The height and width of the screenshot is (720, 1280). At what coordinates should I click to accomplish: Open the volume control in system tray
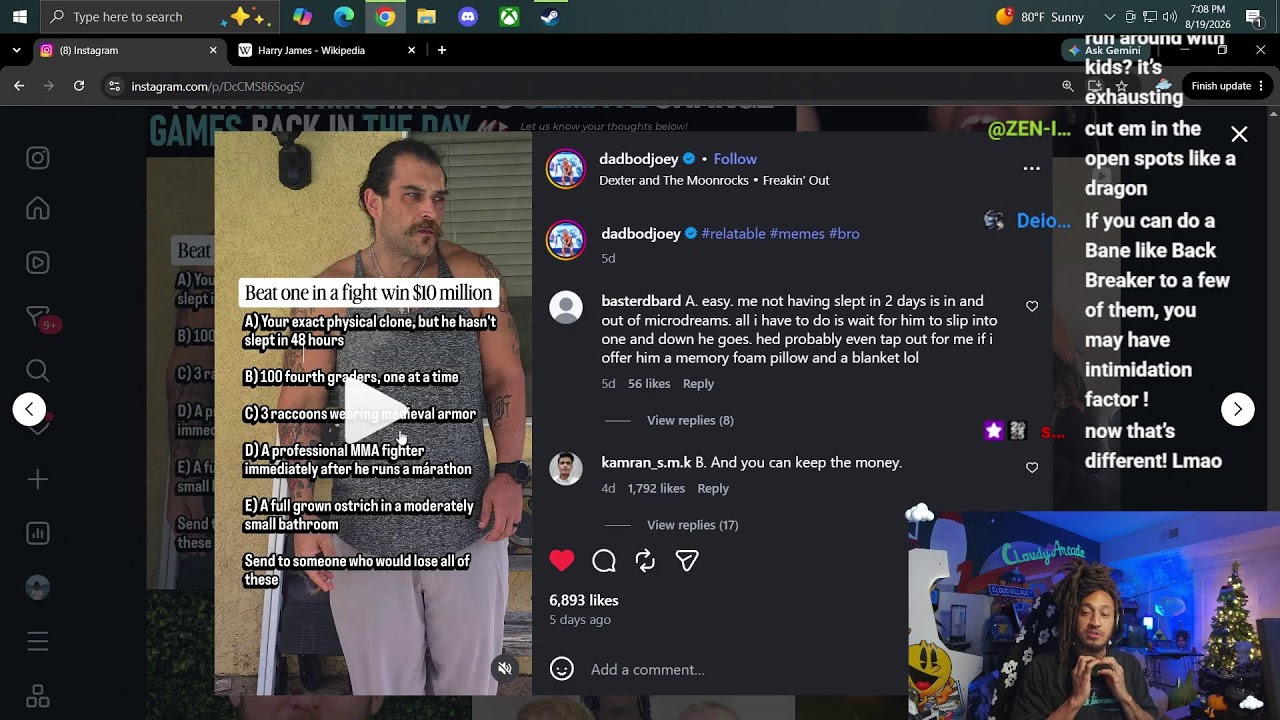tap(1168, 16)
